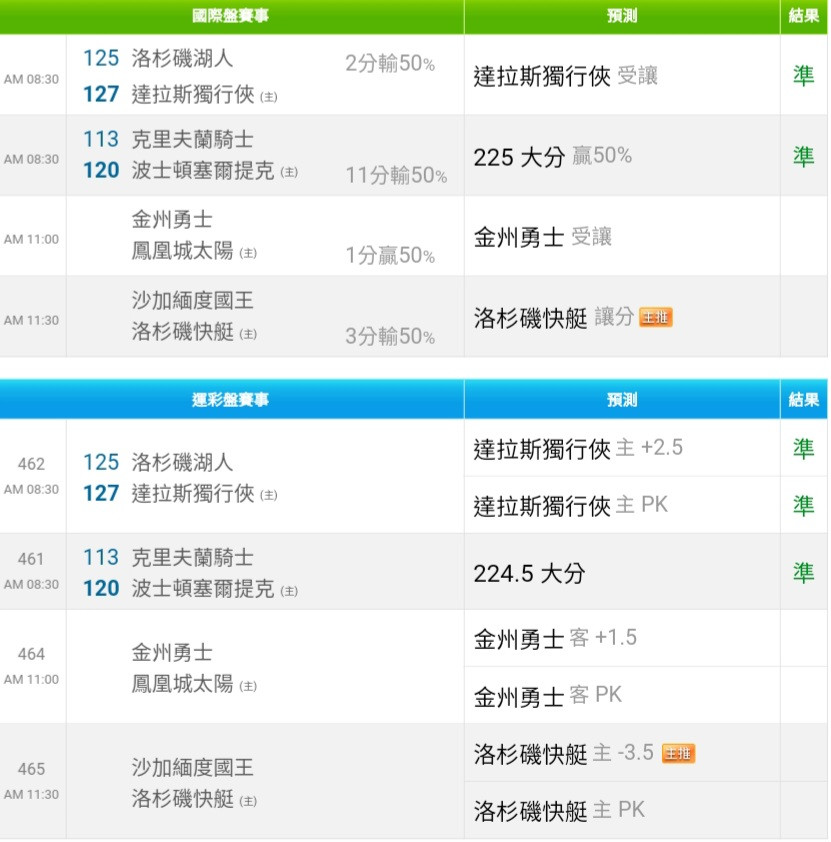Click 準 result beside 達拉斯獨行俠 受讓
This screenshot has width=831, height=842.
[804, 76]
